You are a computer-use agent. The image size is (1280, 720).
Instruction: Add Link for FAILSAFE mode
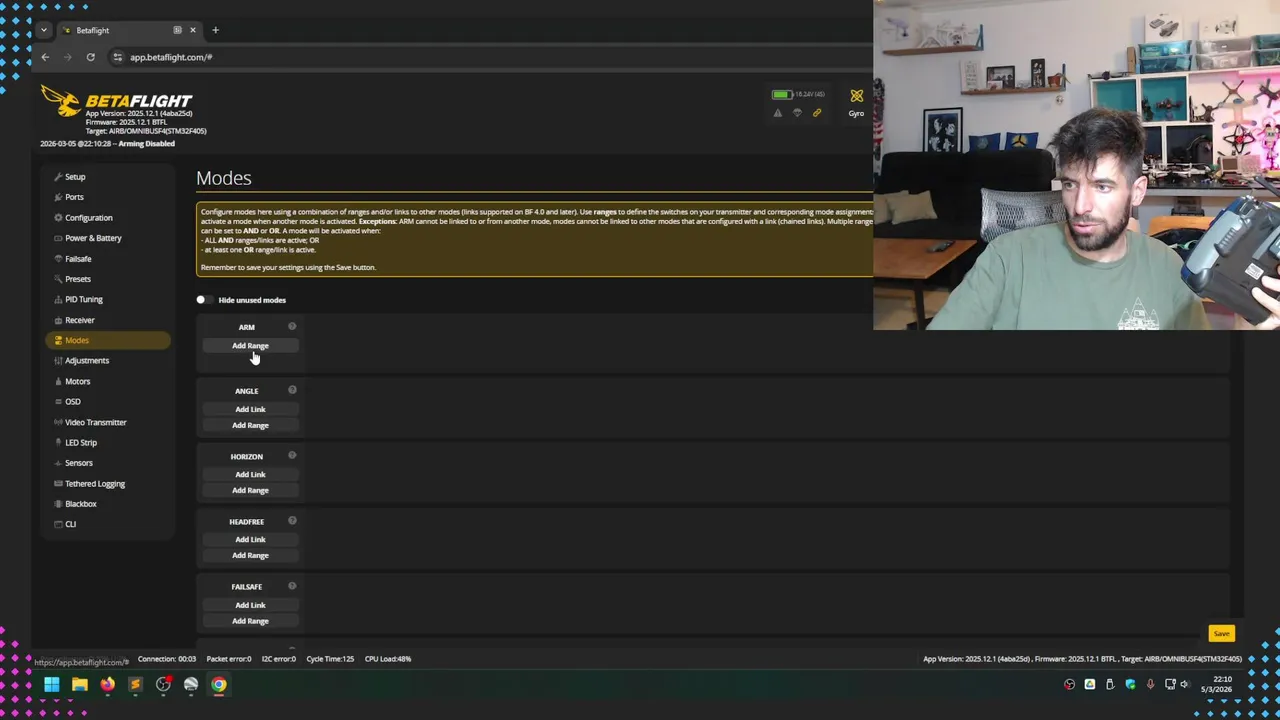(x=250, y=605)
